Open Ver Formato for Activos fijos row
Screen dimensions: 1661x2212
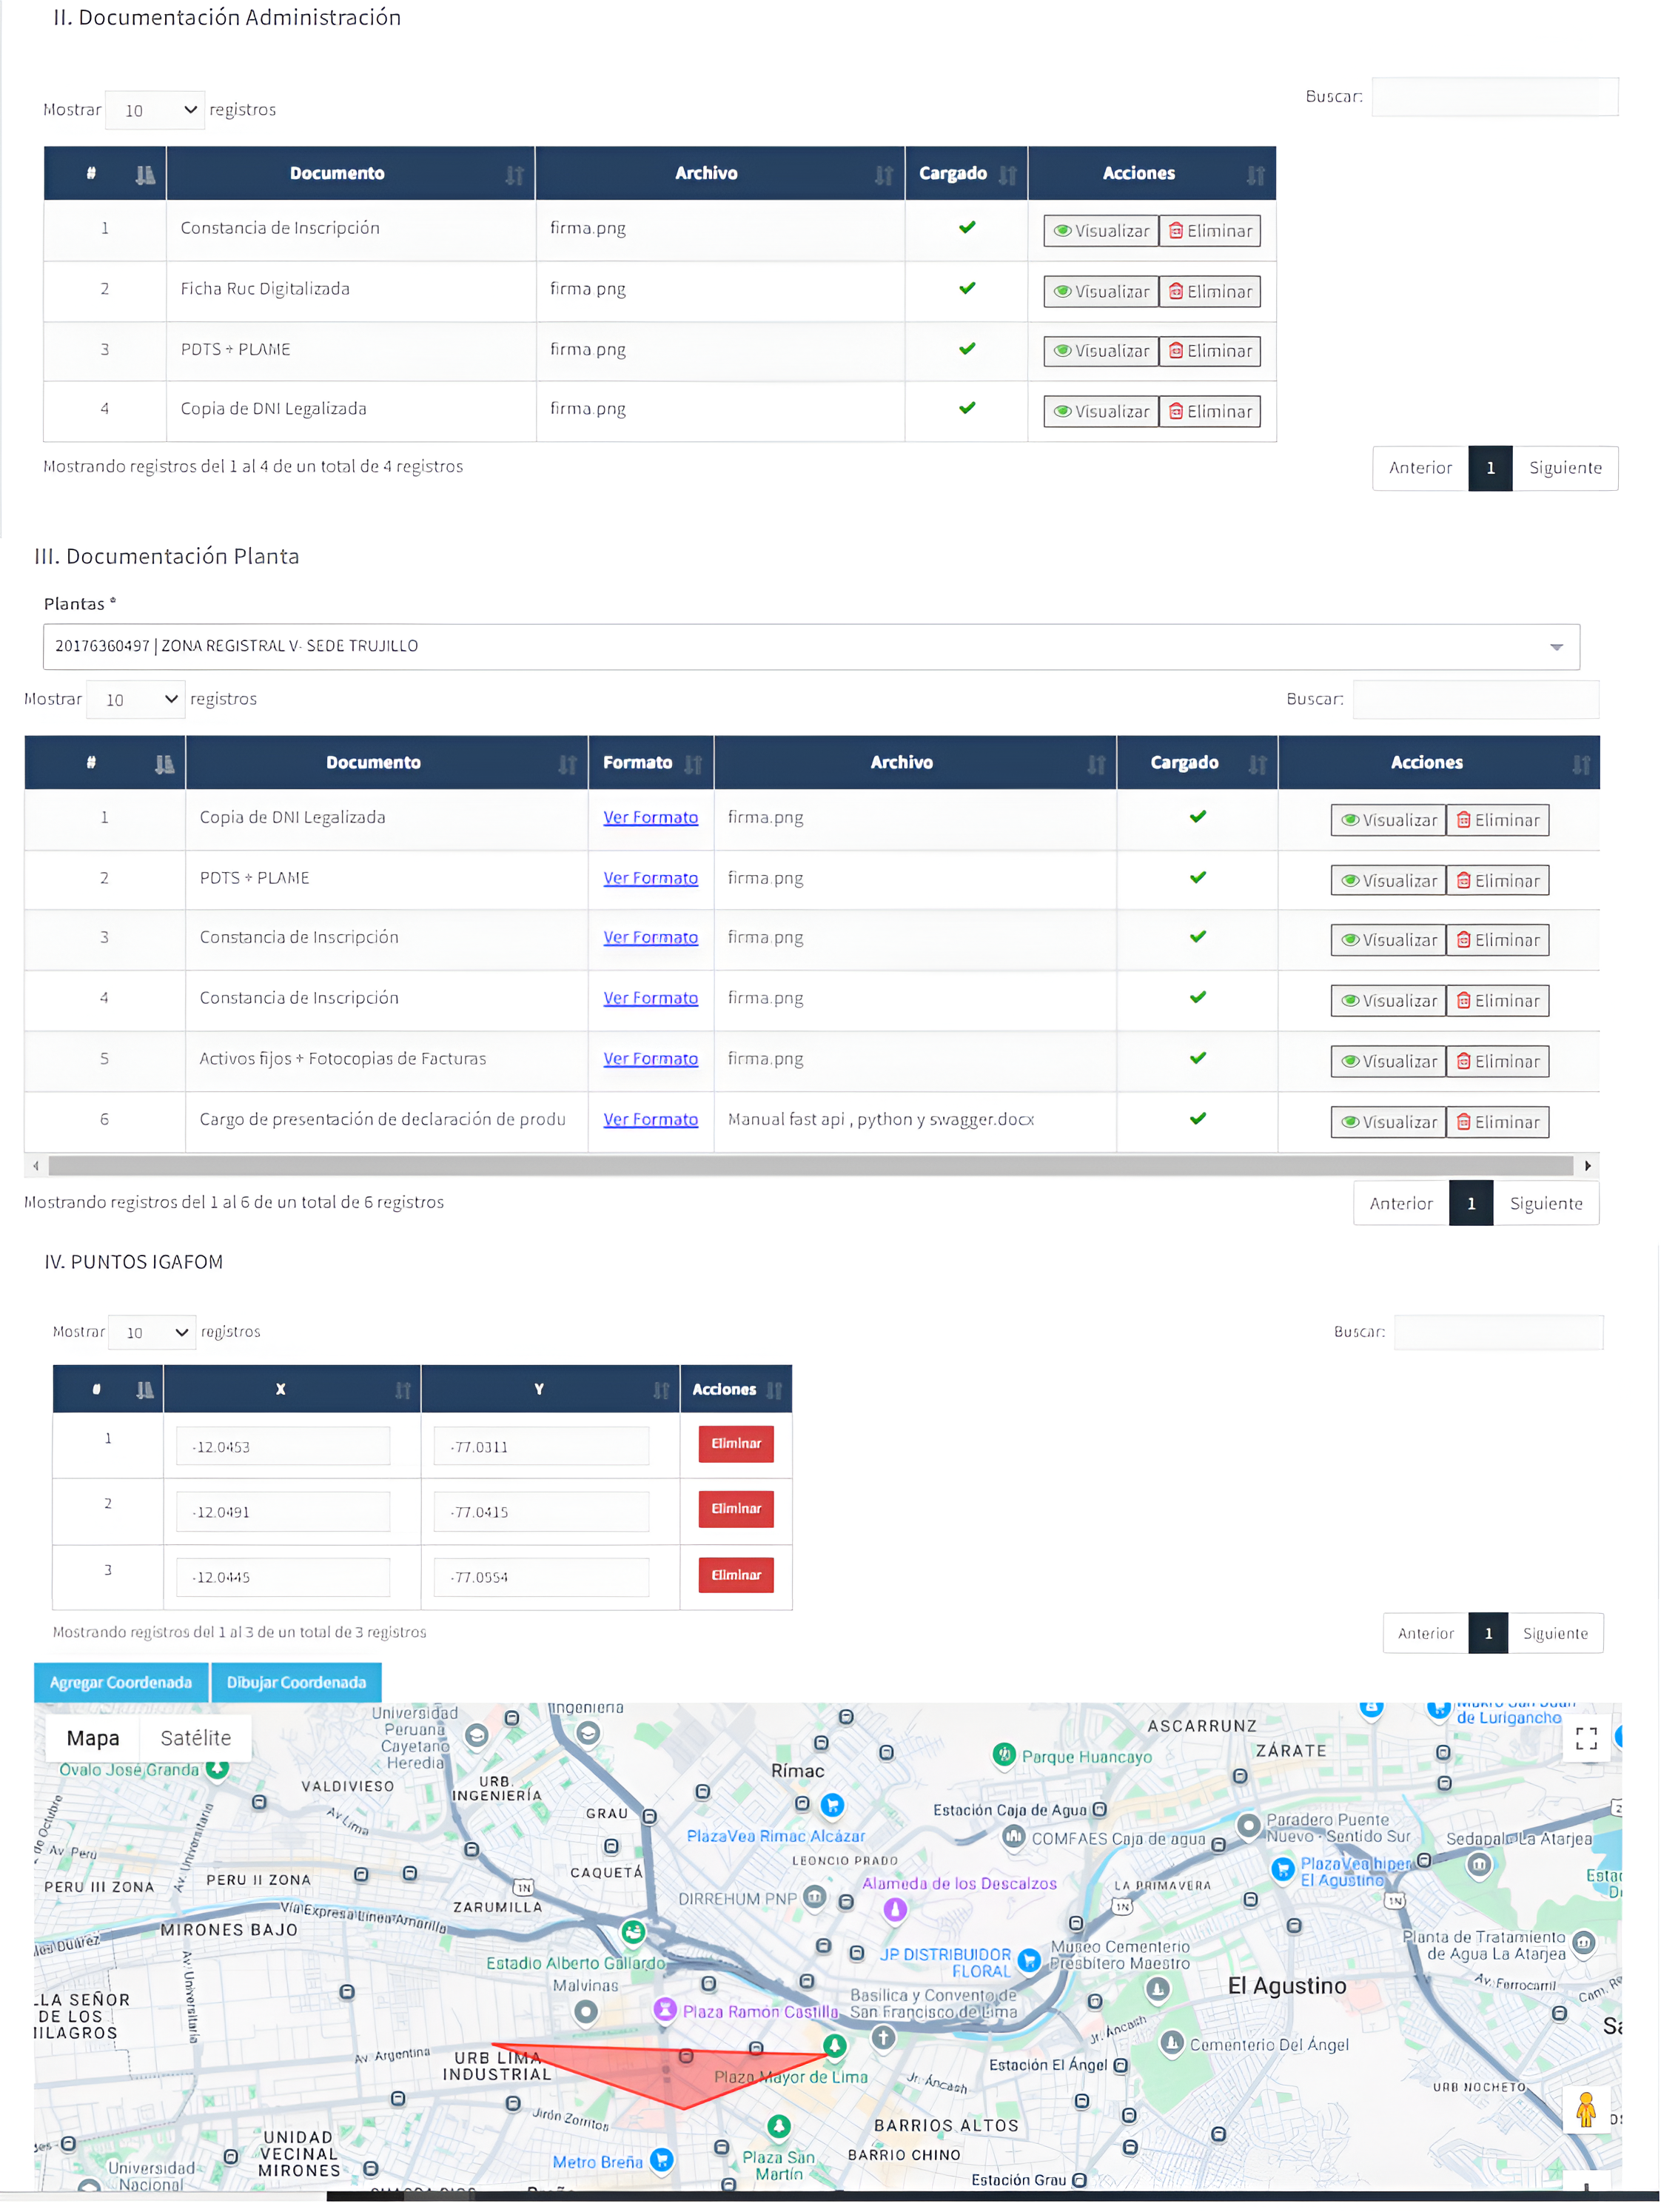pos(650,1058)
